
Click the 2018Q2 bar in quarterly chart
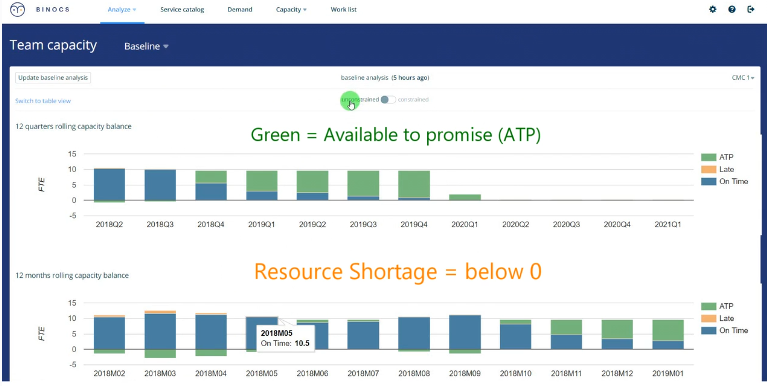109,185
